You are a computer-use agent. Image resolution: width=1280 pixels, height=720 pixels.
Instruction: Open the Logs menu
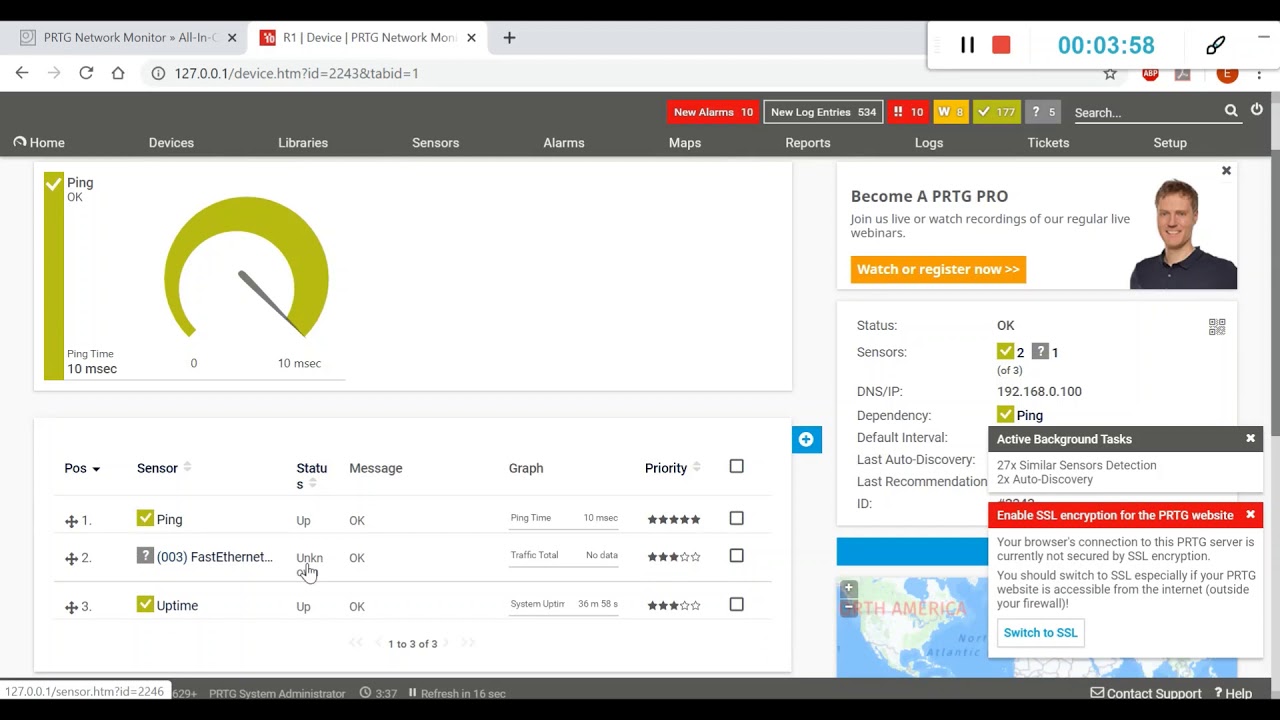pyautogui.click(x=929, y=143)
